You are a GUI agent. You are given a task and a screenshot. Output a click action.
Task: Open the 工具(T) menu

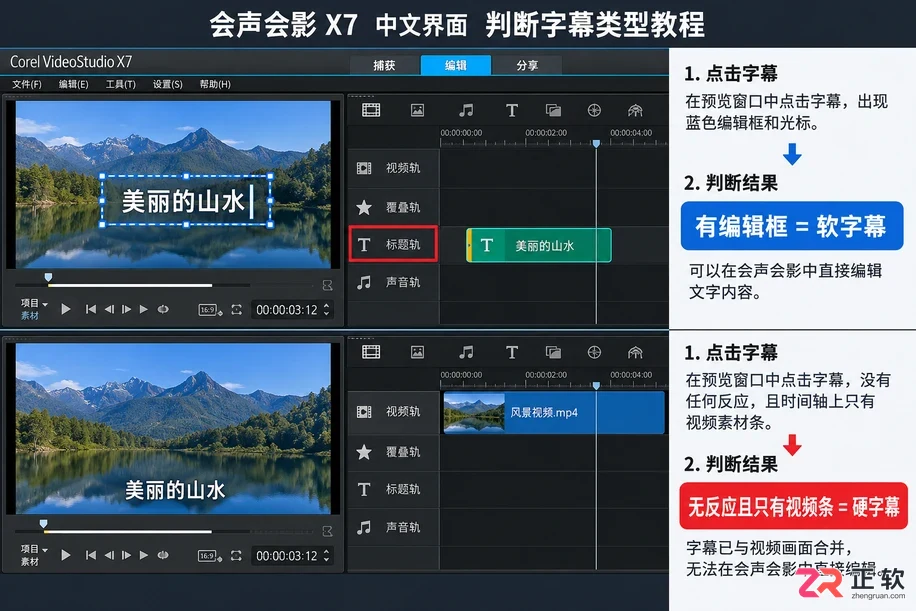point(120,84)
